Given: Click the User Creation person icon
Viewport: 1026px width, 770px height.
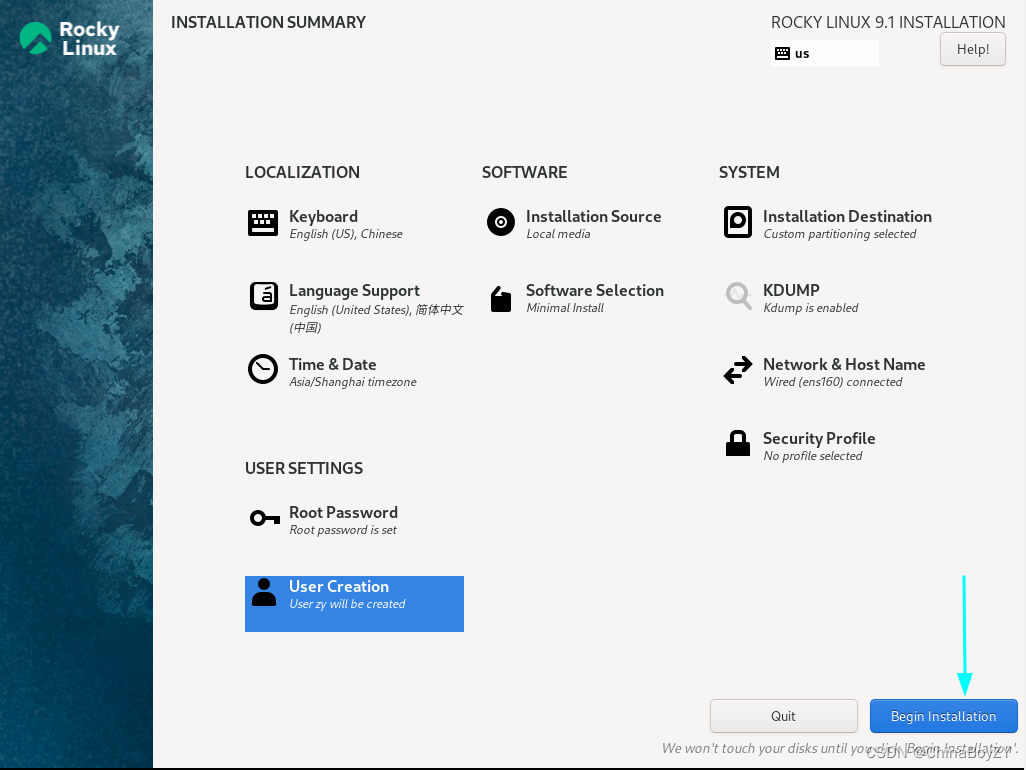Looking at the screenshot, I should 263,593.
